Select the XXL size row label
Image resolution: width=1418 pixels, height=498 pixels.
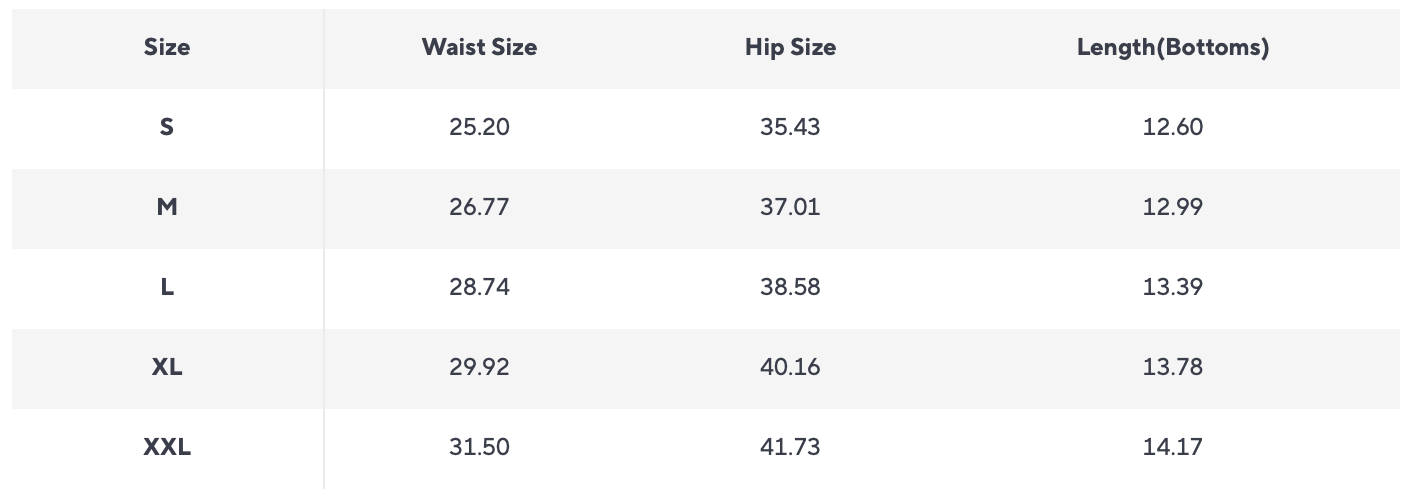pos(167,447)
